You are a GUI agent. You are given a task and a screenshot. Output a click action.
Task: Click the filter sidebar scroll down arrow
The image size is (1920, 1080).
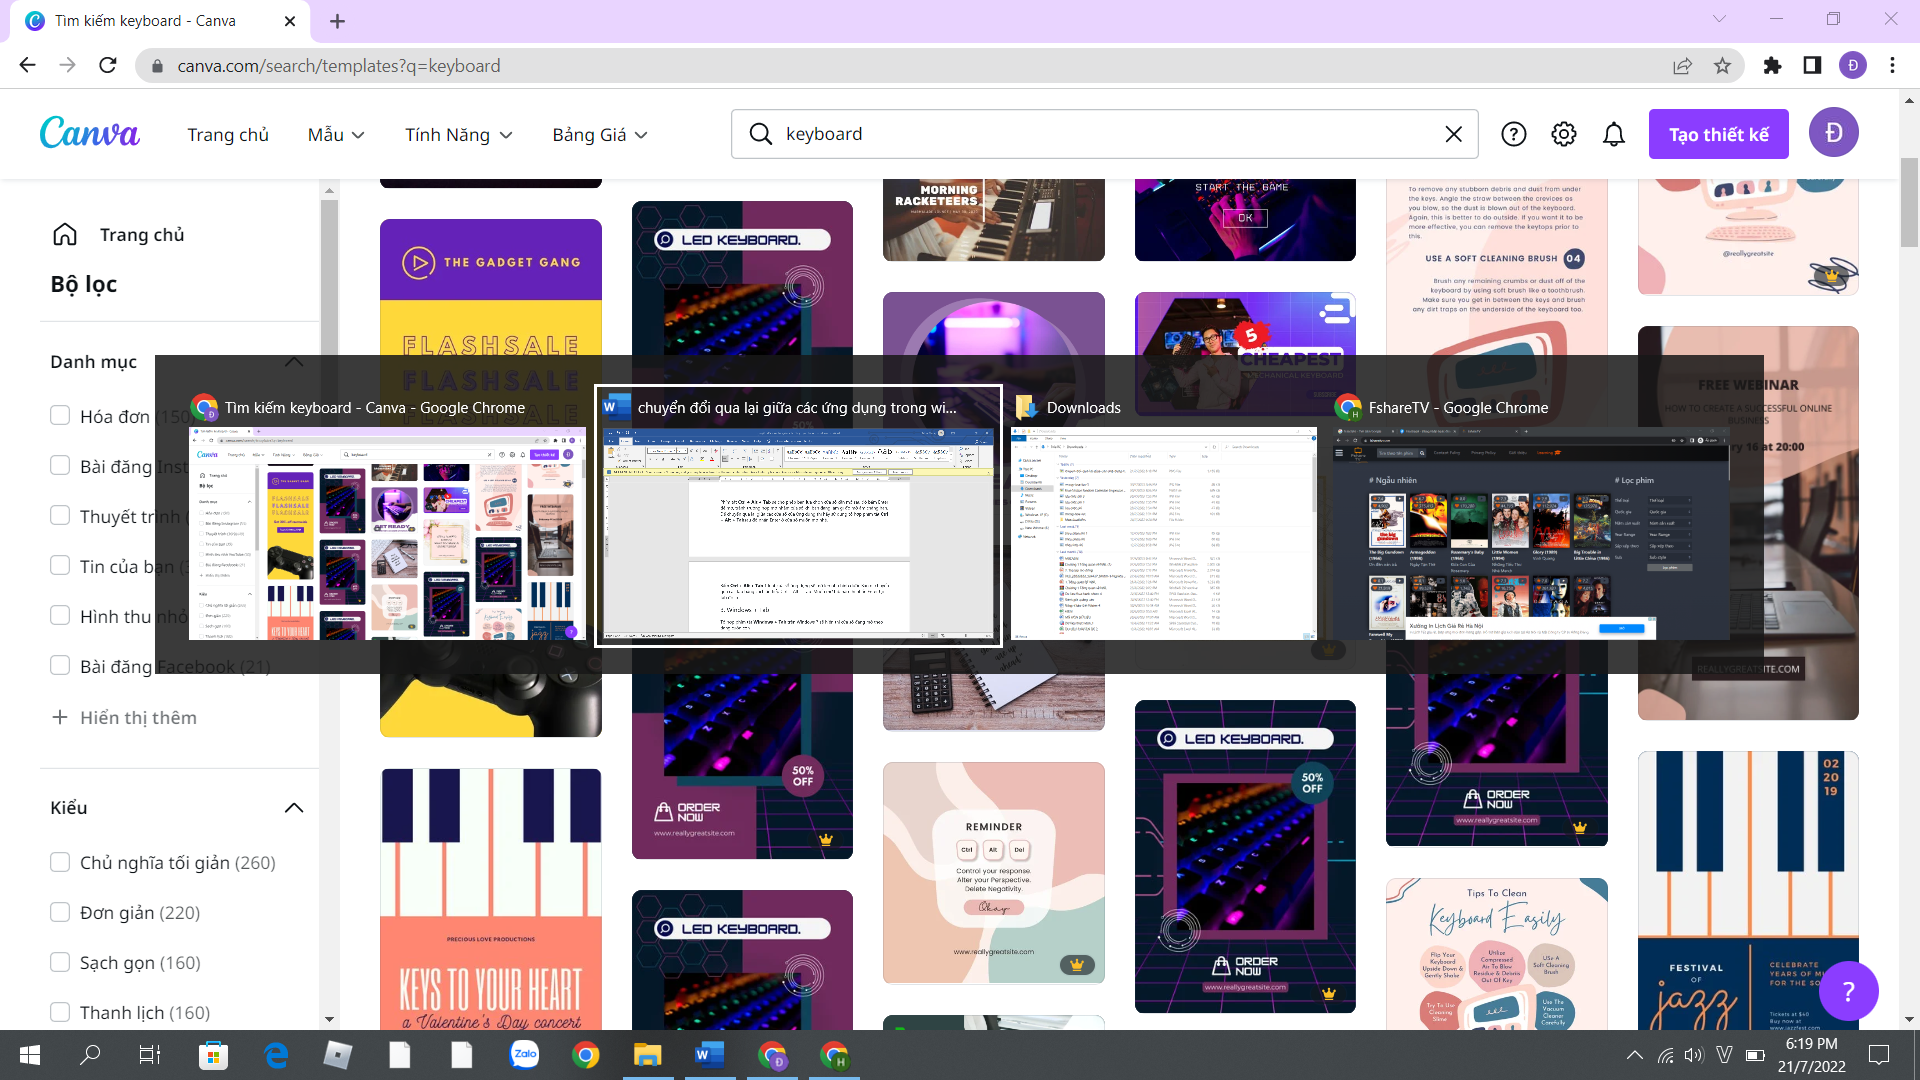point(329,1019)
